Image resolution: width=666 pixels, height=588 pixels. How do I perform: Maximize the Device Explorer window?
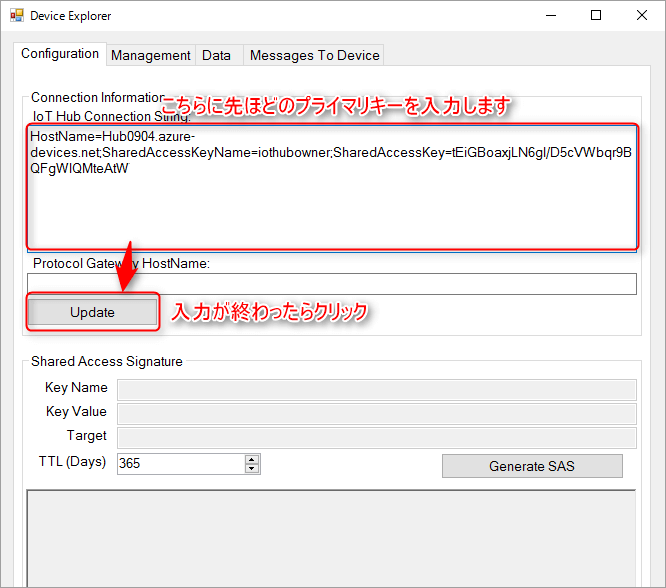pos(596,16)
